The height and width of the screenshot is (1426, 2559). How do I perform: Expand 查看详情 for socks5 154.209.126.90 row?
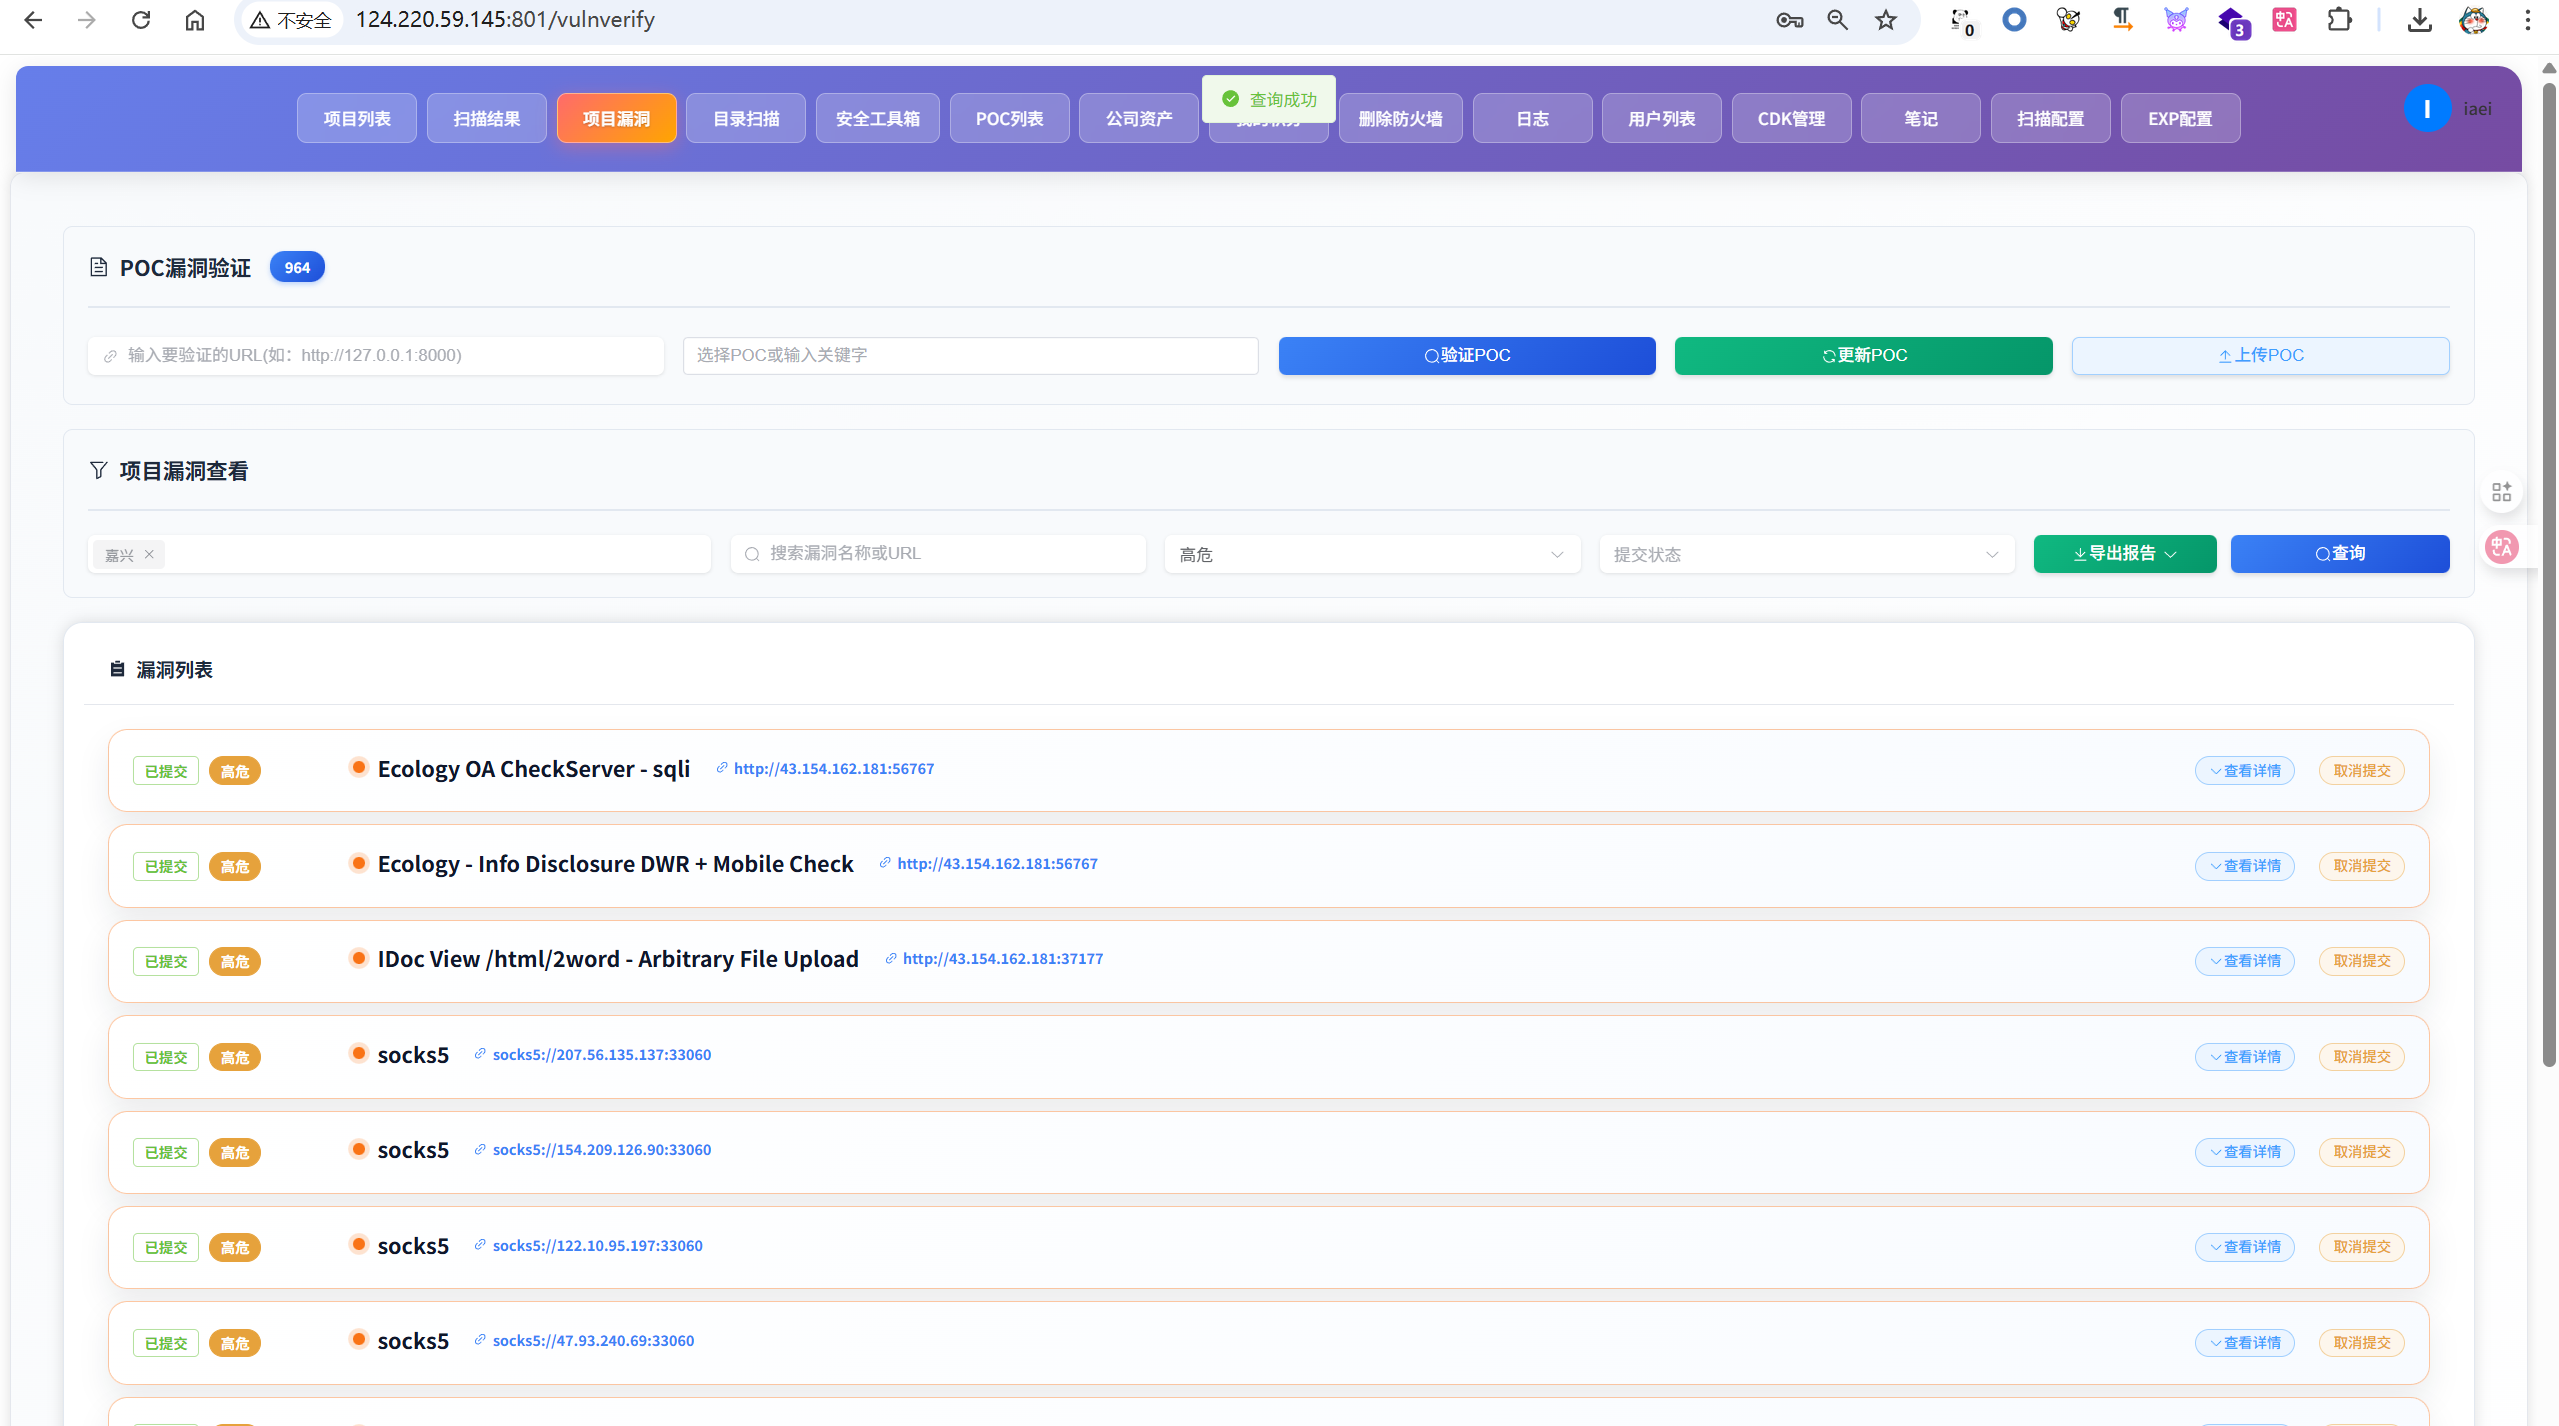click(2245, 1152)
